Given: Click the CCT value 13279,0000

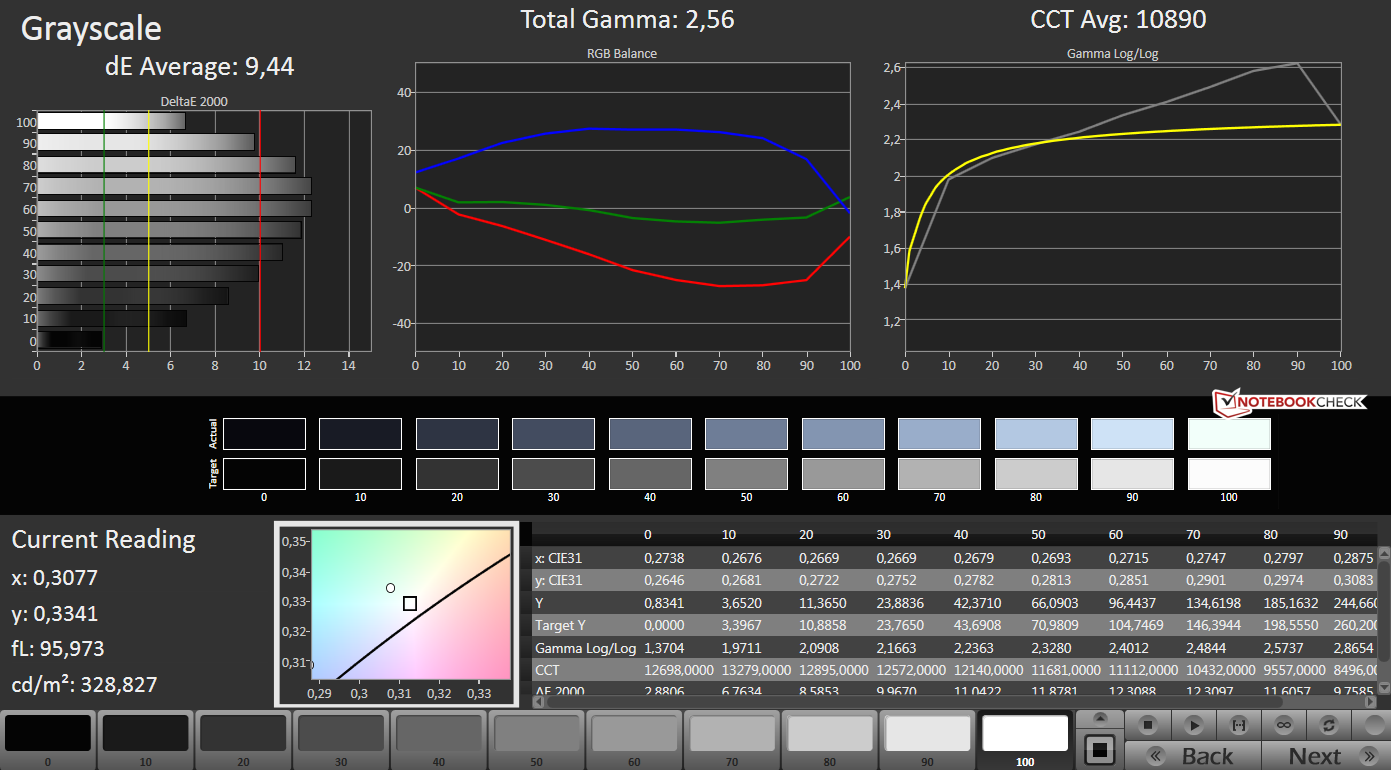Looking at the screenshot, I should pos(757,669).
